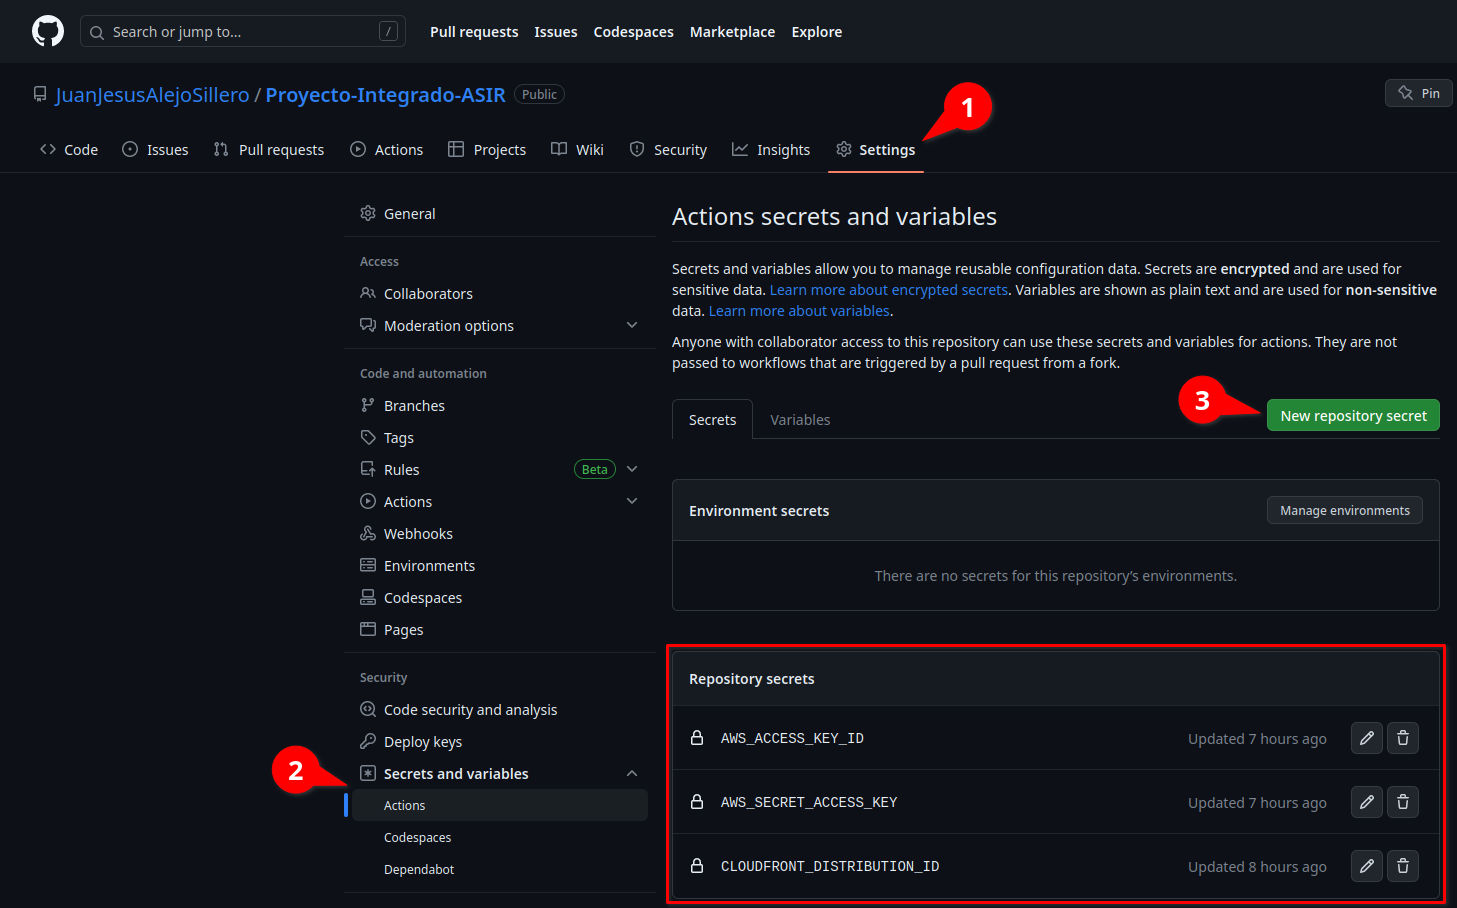Open Learn more about encrypted secrets link
This screenshot has width=1457, height=908.
coord(889,290)
